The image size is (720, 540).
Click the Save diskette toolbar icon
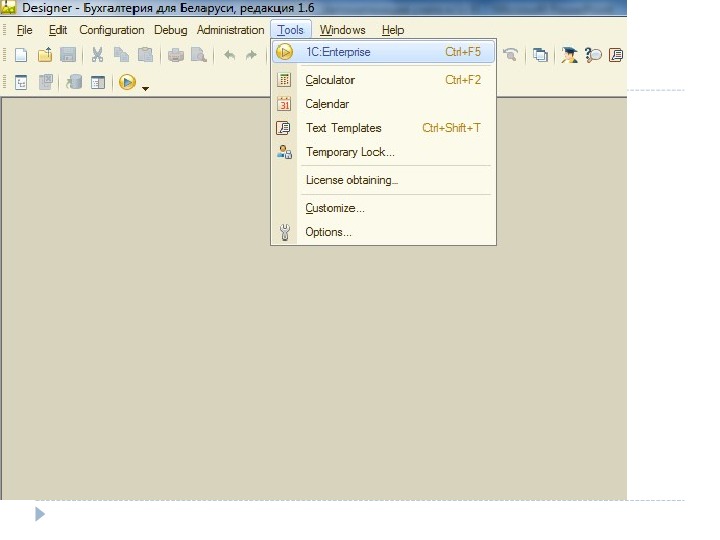(68, 55)
